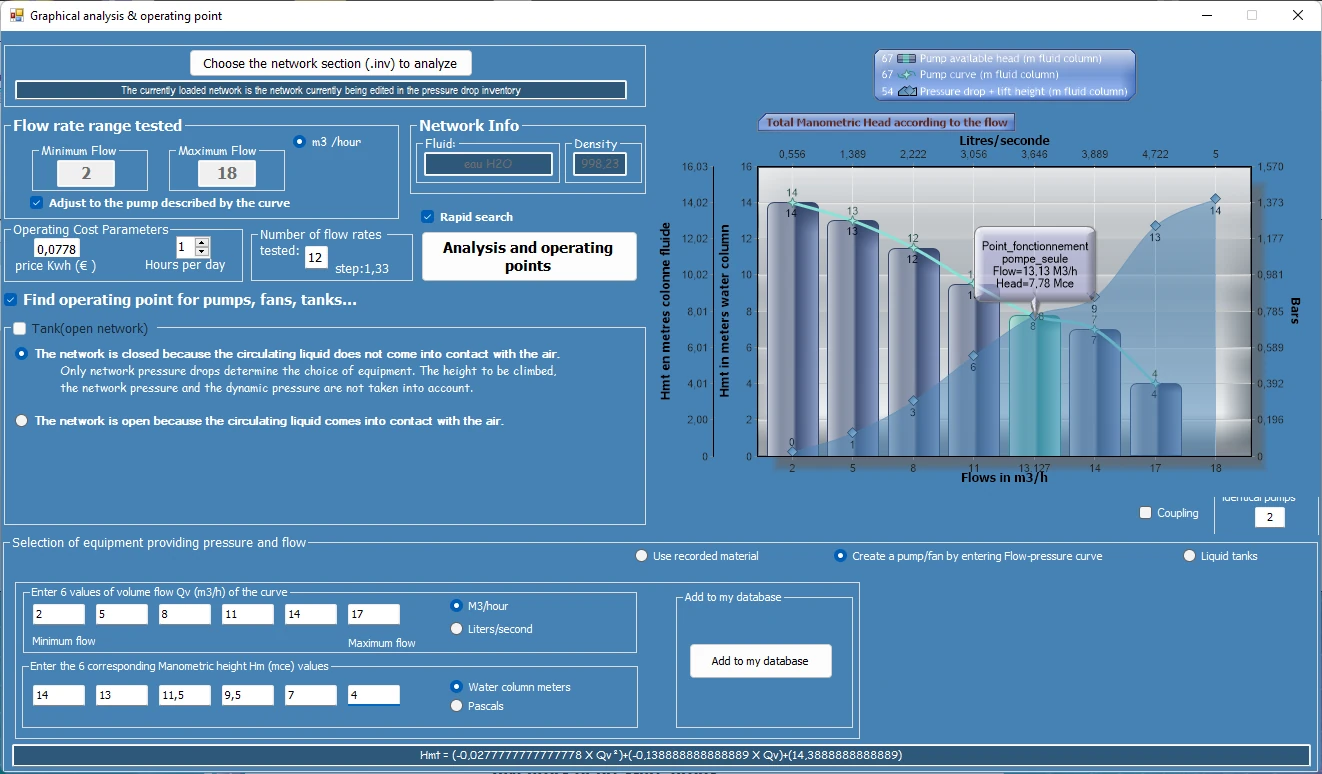Click the Minimum Flow field showing 2

86,174
